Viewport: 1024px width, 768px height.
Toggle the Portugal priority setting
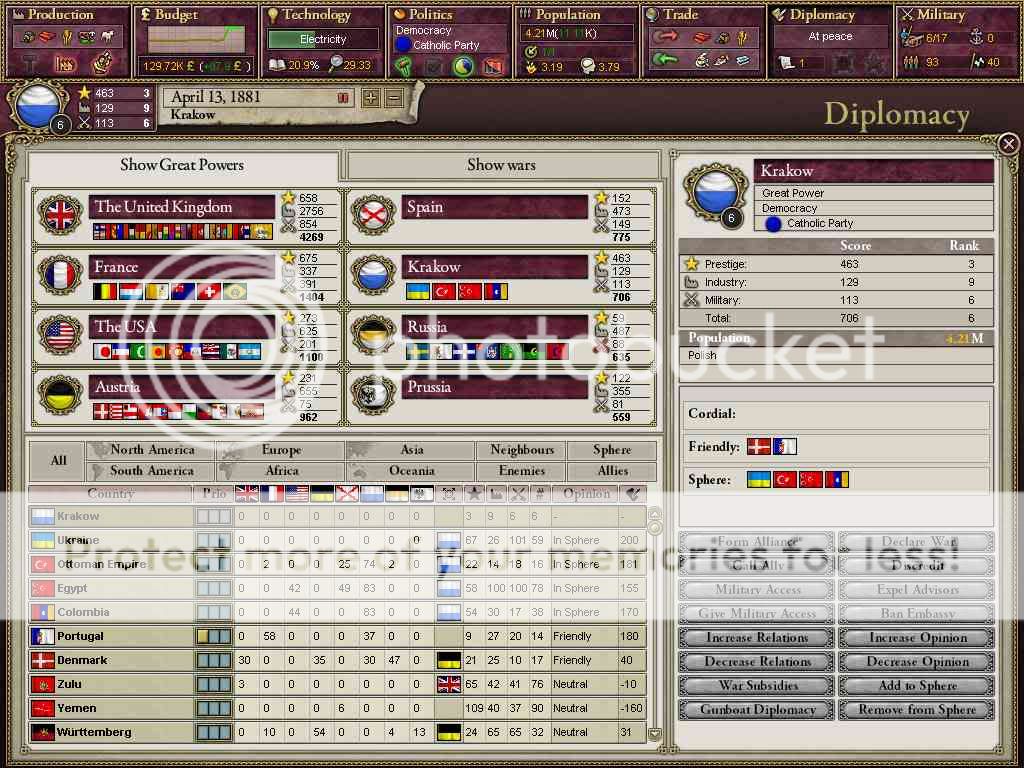click(213, 636)
